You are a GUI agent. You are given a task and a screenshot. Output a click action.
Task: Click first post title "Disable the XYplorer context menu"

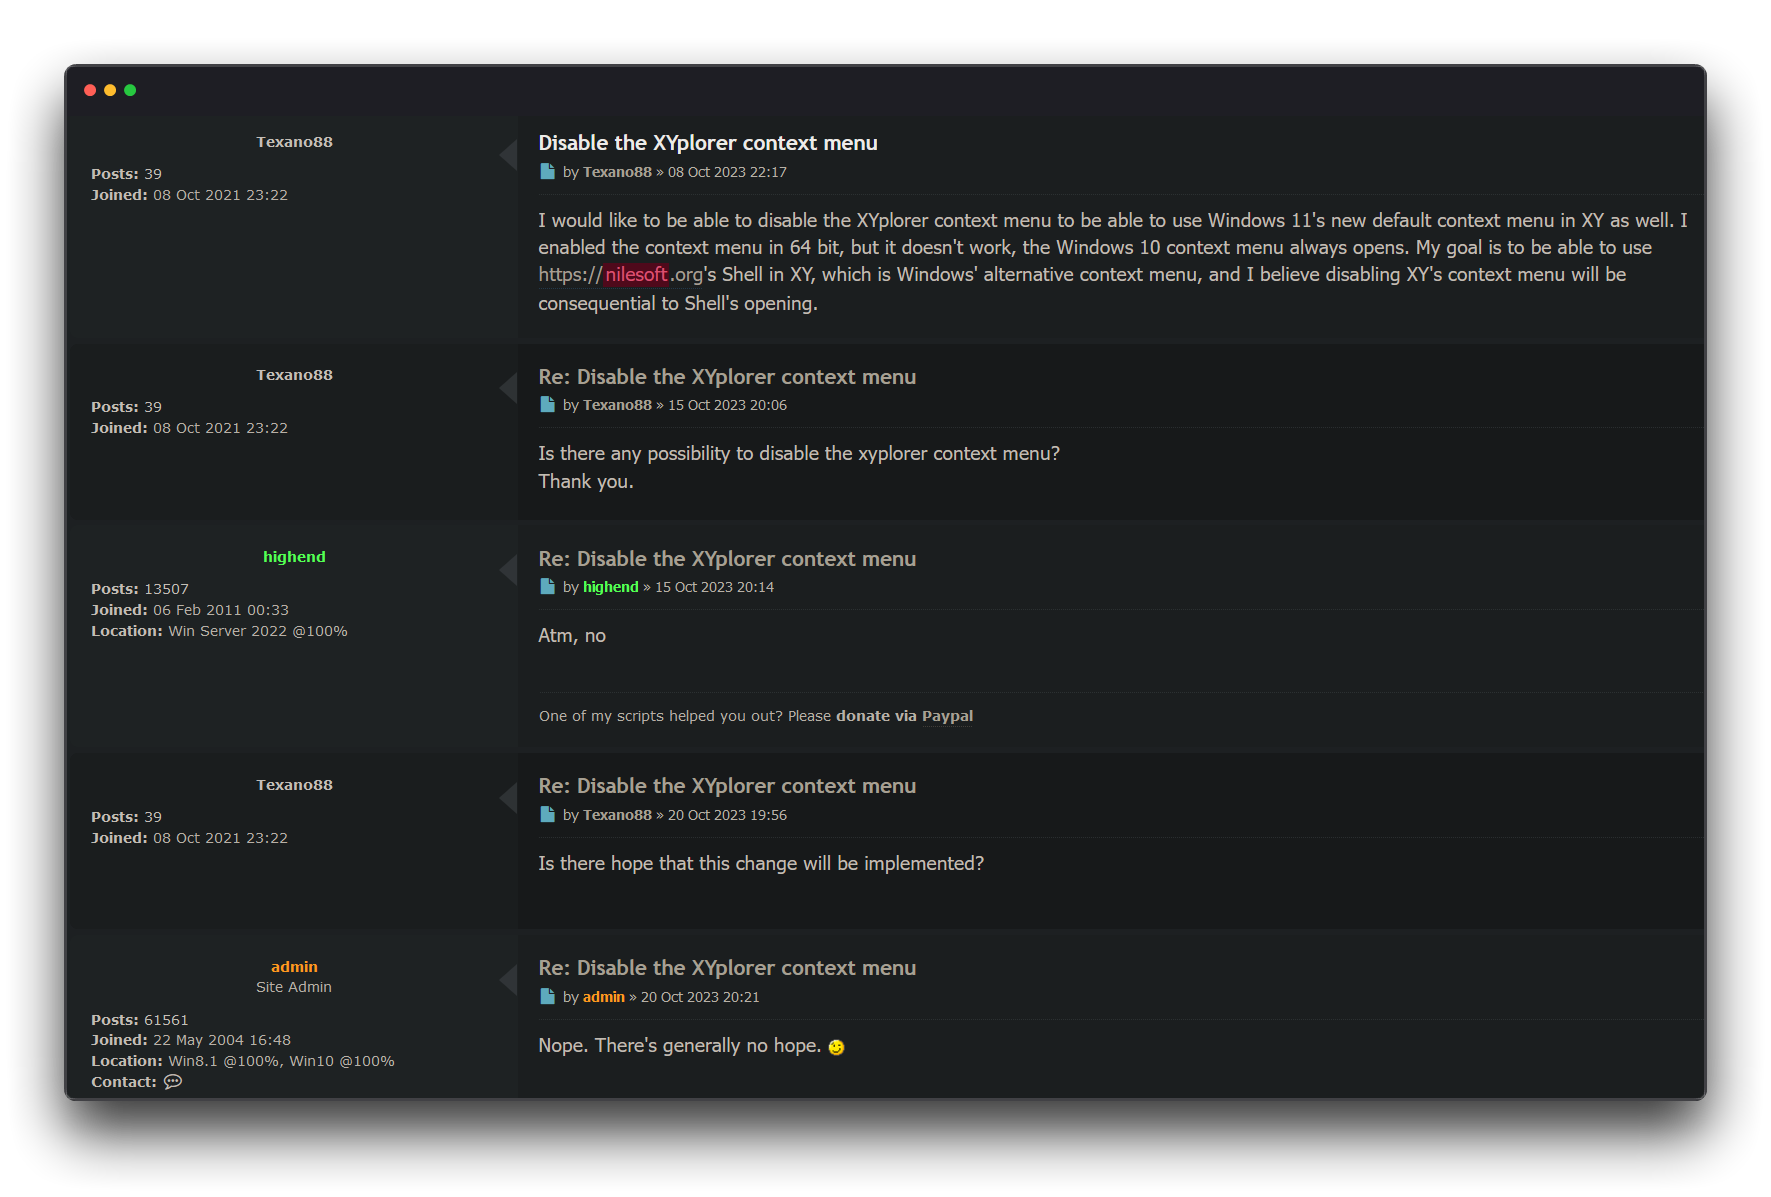(x=707, y=143)
